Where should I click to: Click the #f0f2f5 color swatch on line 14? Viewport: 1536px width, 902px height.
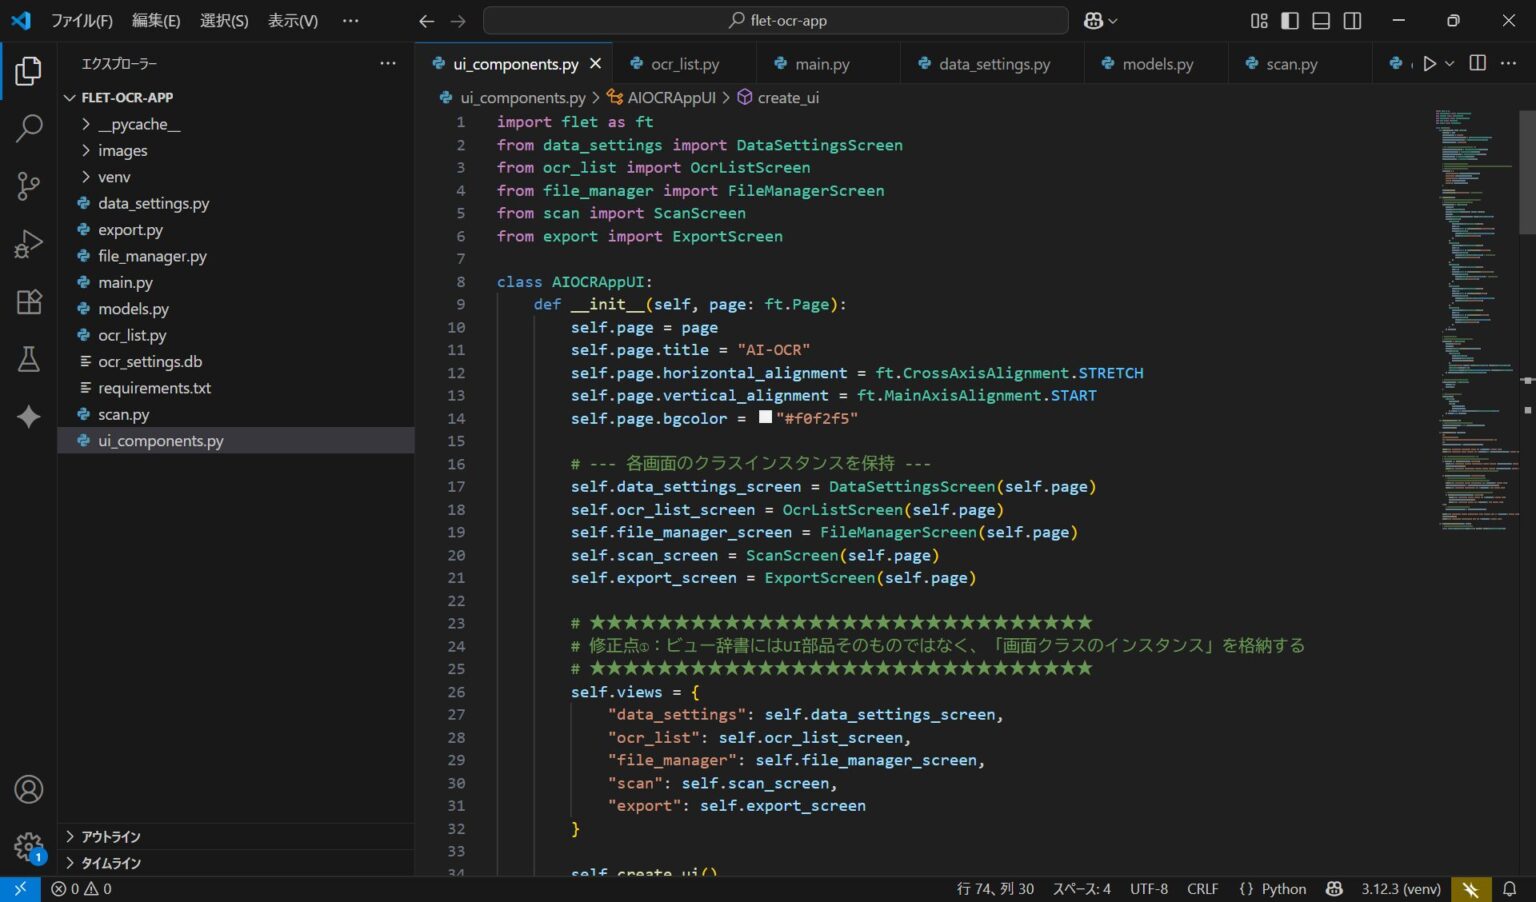click(764, 416)
